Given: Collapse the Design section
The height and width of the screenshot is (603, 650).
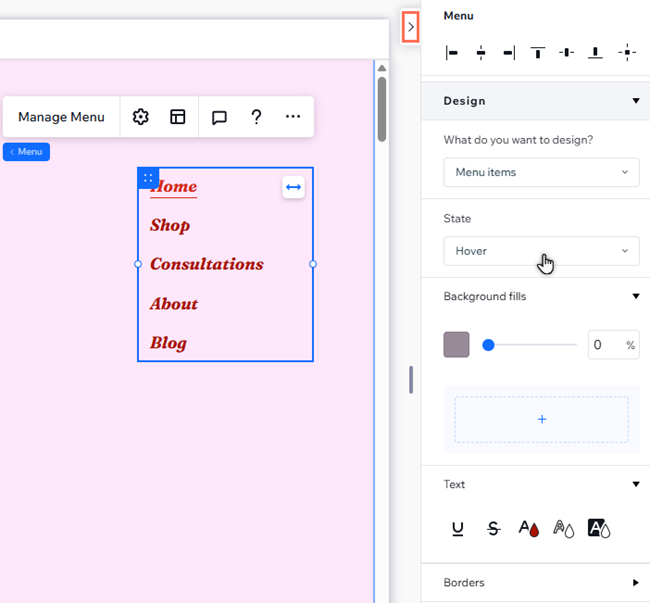Looking at the screenshot, I should (636, 101).
